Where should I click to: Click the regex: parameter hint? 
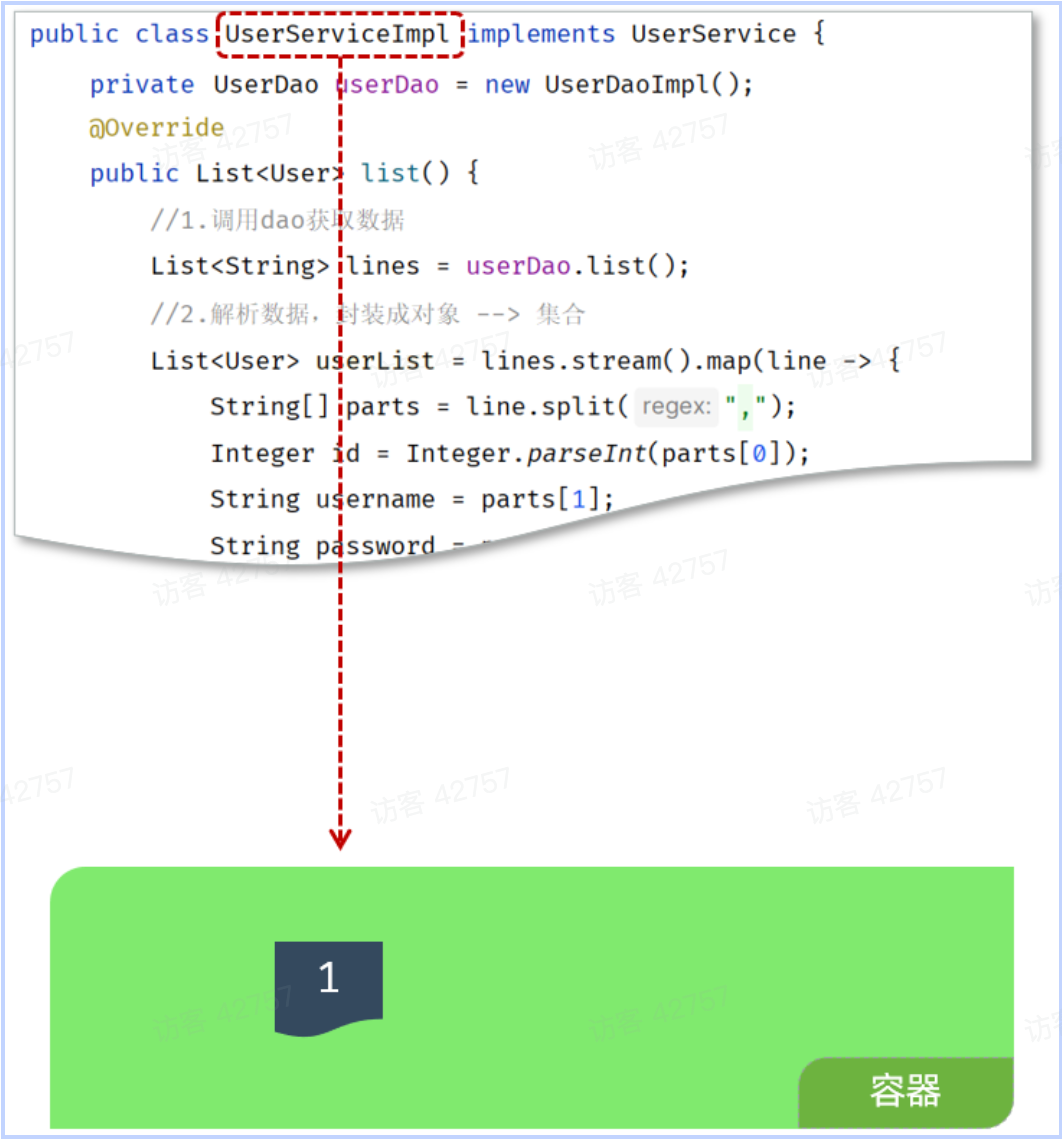(676, 408)
